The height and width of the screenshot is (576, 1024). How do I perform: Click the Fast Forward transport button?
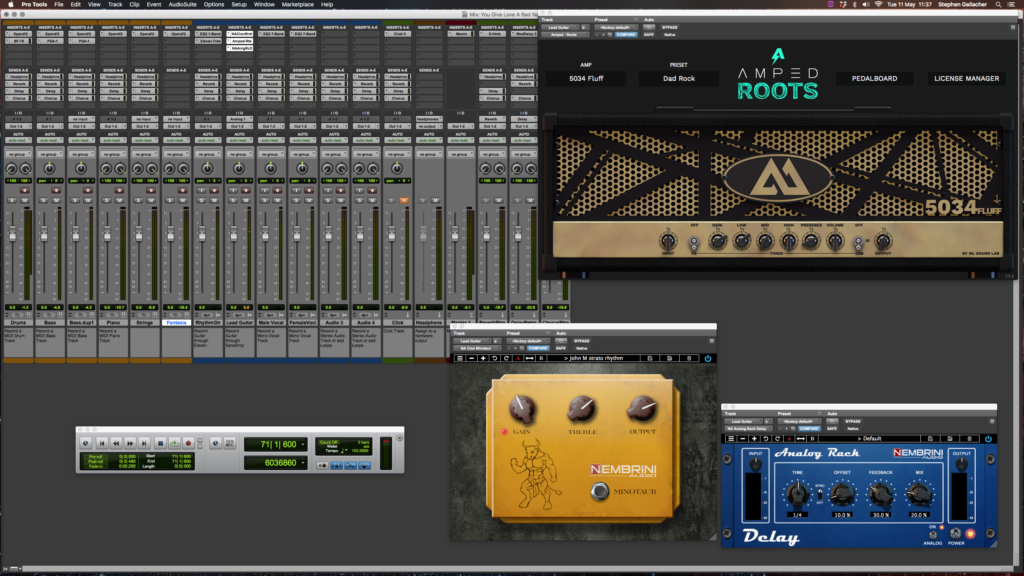[130, 443]
